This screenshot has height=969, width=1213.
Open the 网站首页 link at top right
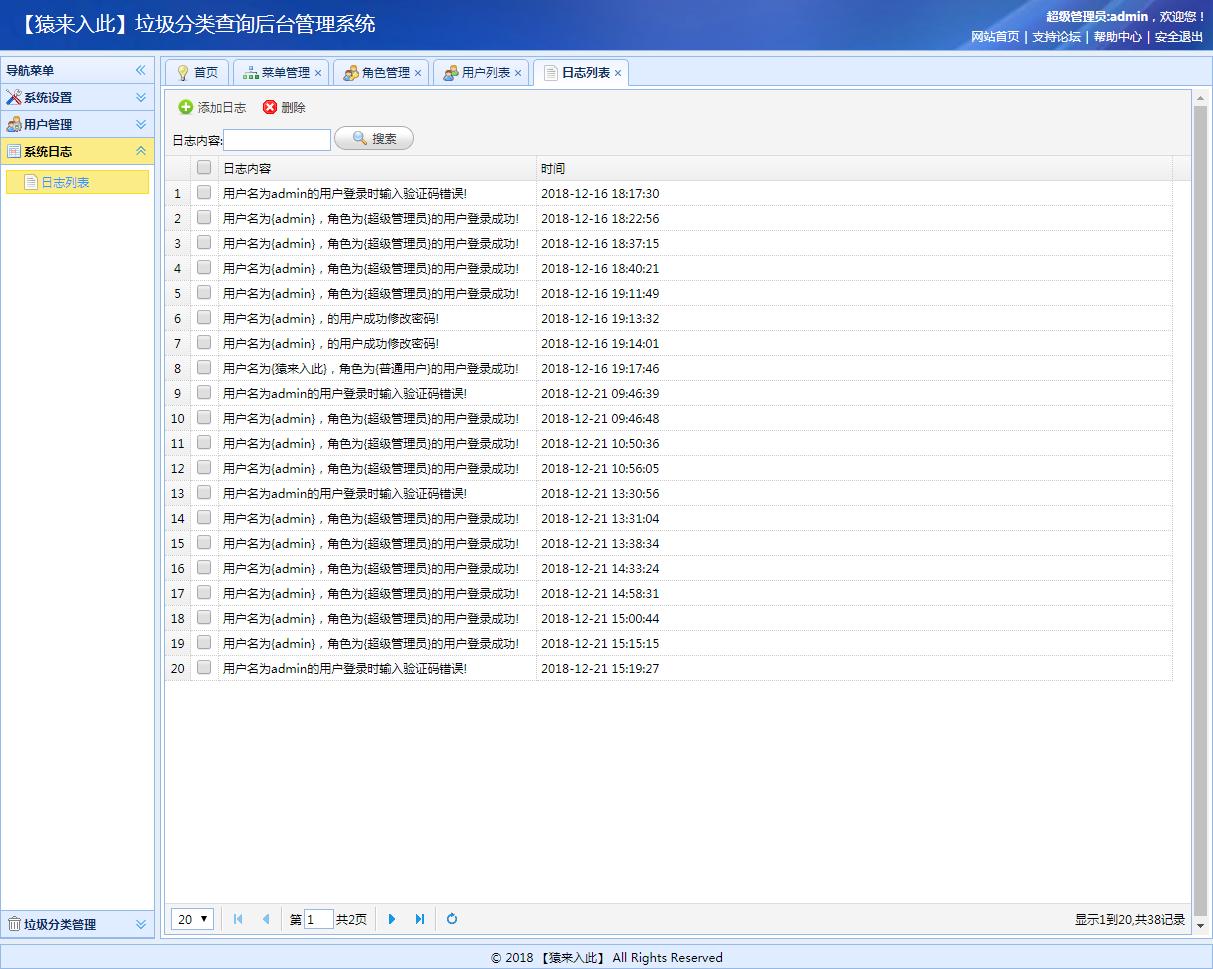(995, 36)
